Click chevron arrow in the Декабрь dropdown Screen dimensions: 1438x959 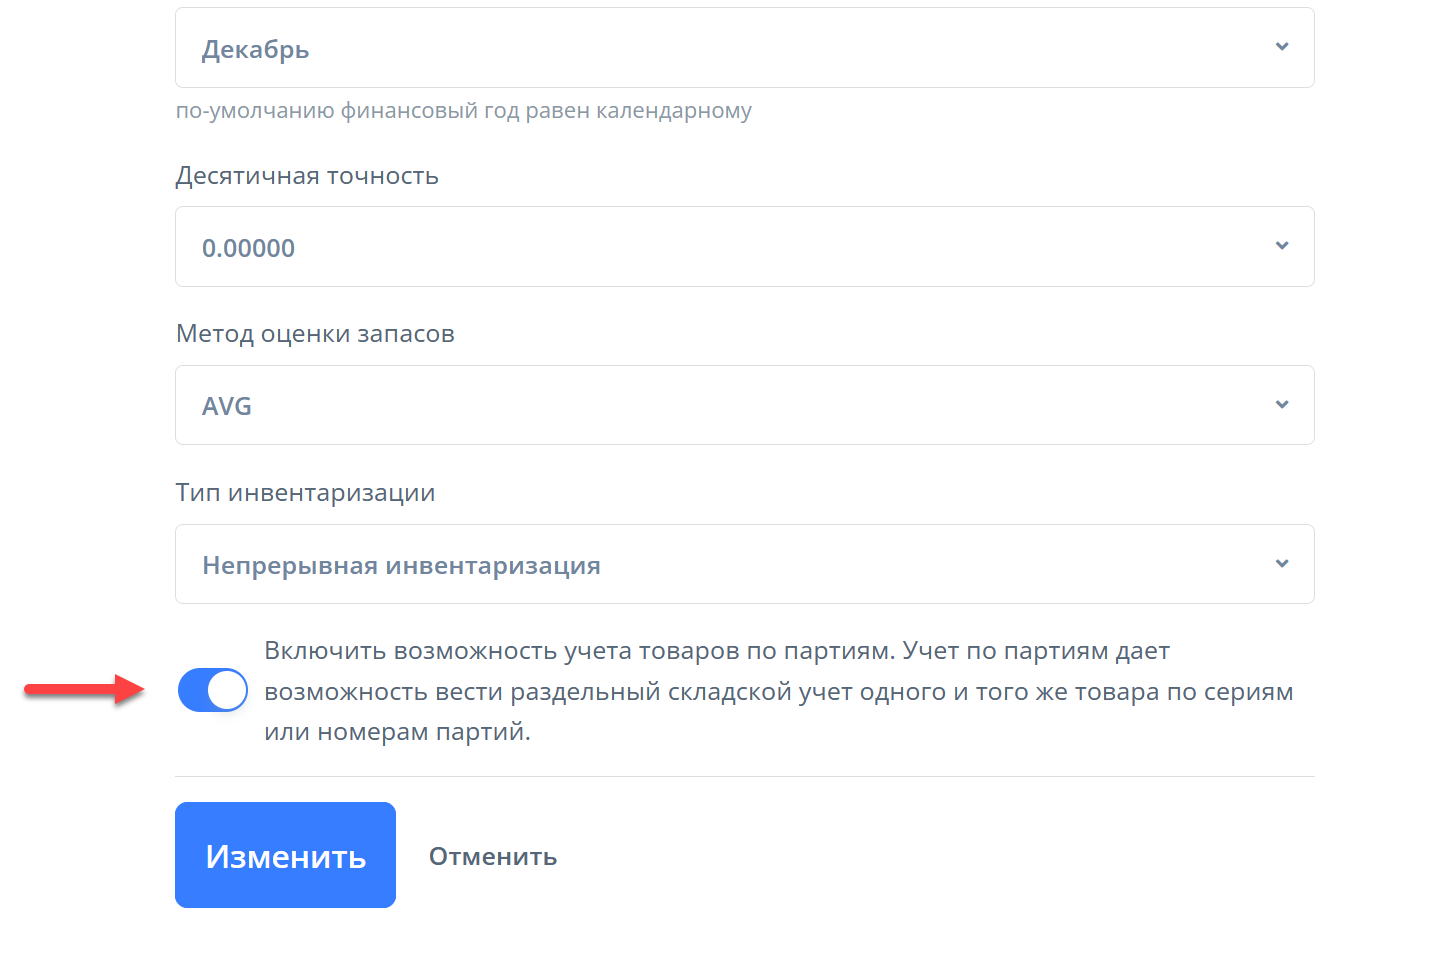[x=1282, y=47]
